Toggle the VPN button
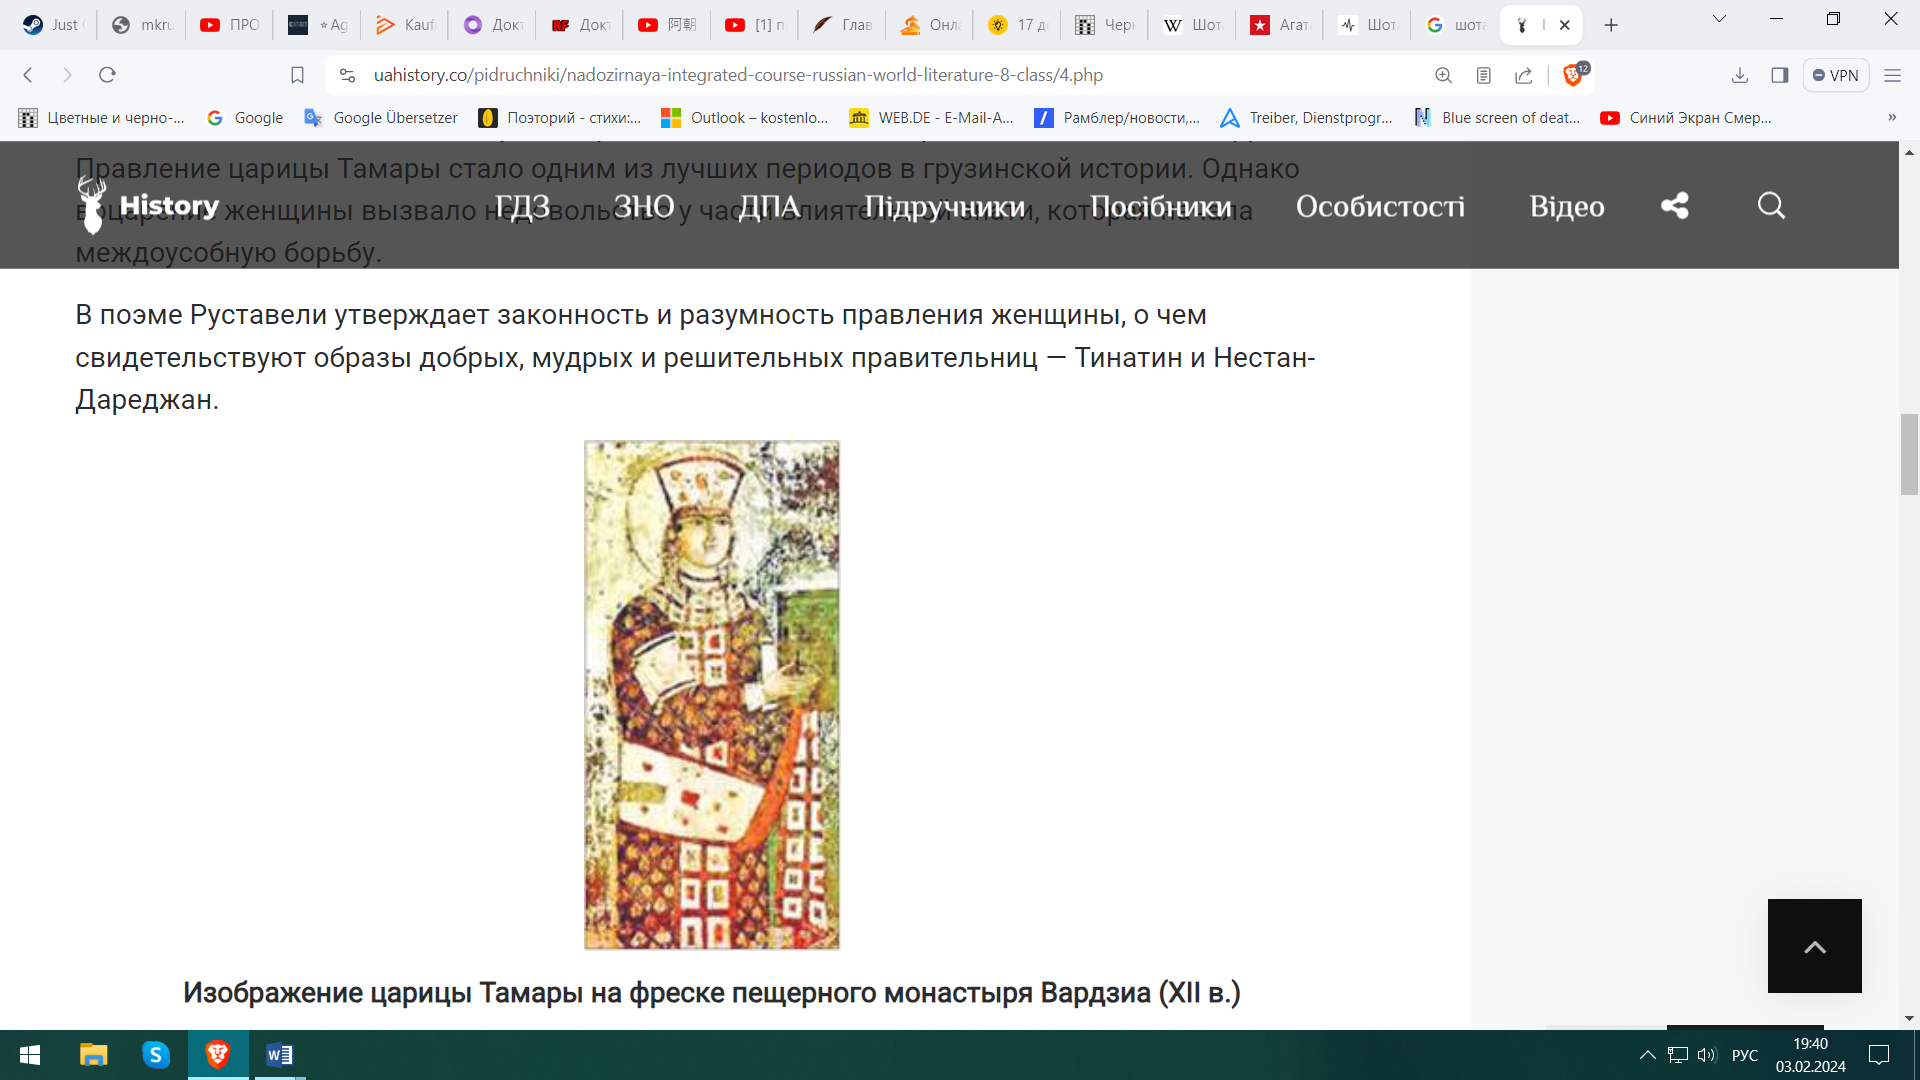The image size is (1920, 1080). coord(1836,75)
